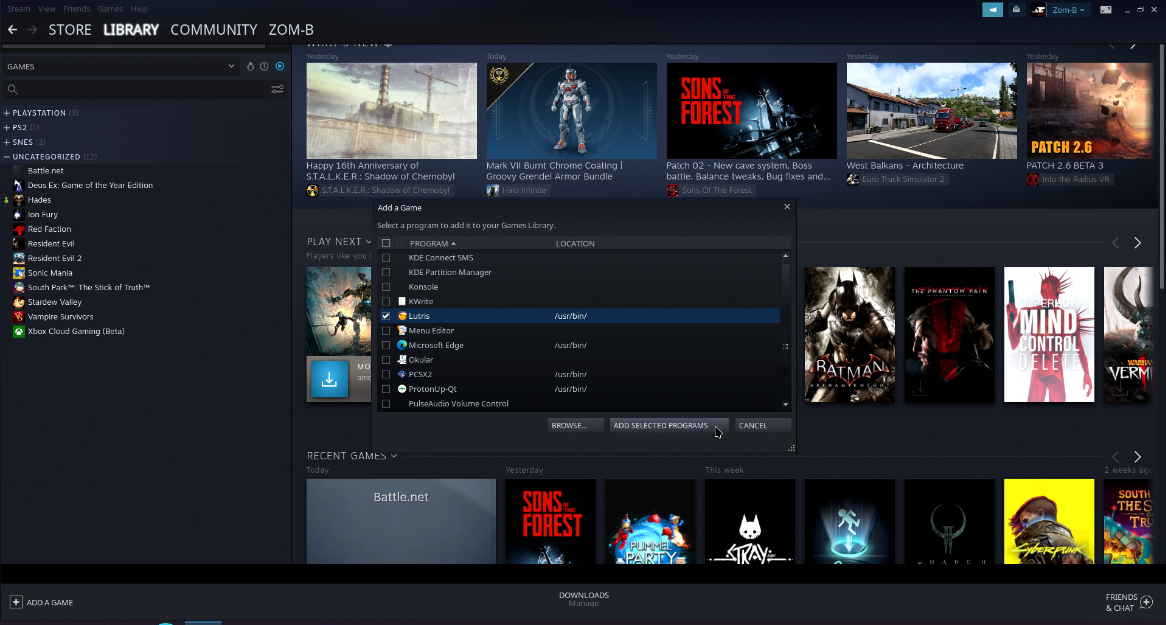Screen dimensions: 1166x625
Task: Open Sons Of The Forest news thumbnail
Action: (x=751, y=110)
